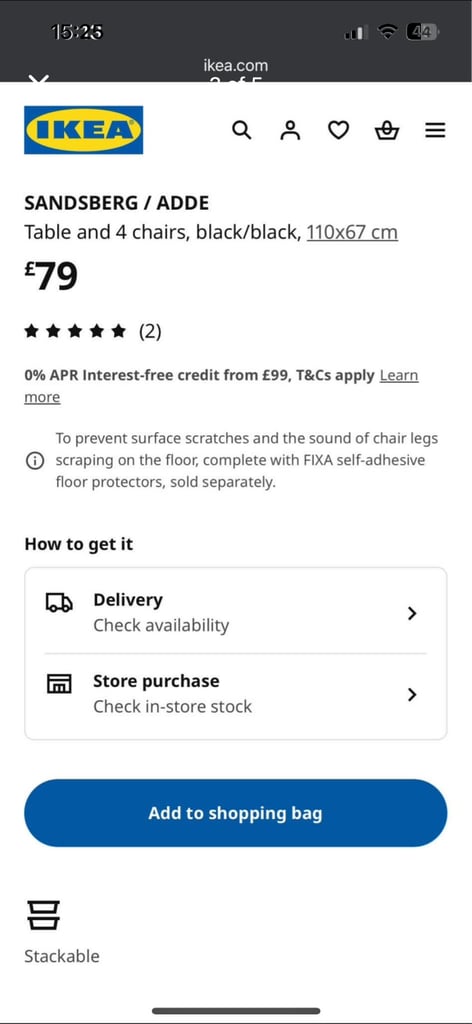The width and height of the screenshot is (472, 1024).
Task: Open Delivery Check availability row
Action: [236, 613]
